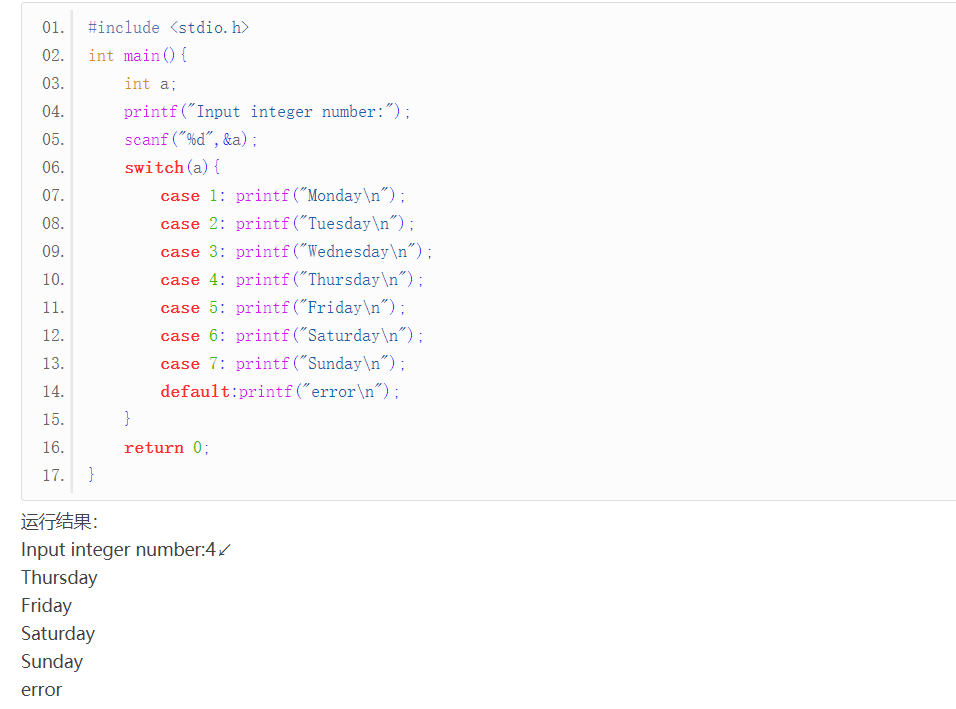This screenshot has width=956, height=709.
Task: Click the 'case 3' Wednesday line
Action: pyautogui.click(x=296, y=252)
